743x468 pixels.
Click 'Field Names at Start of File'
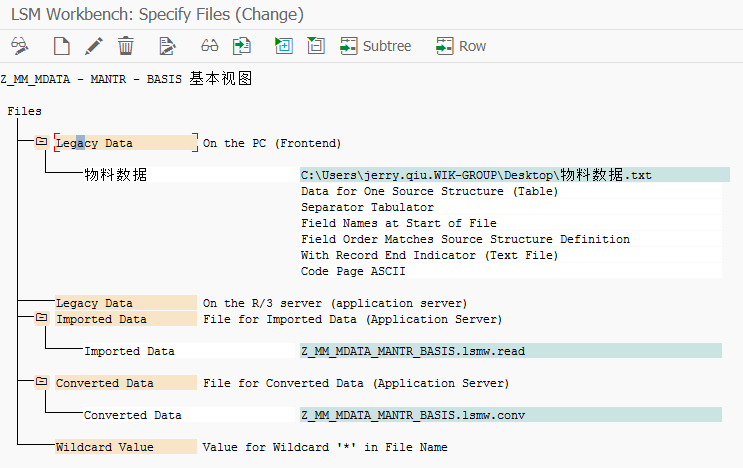(x=399, y=223)
